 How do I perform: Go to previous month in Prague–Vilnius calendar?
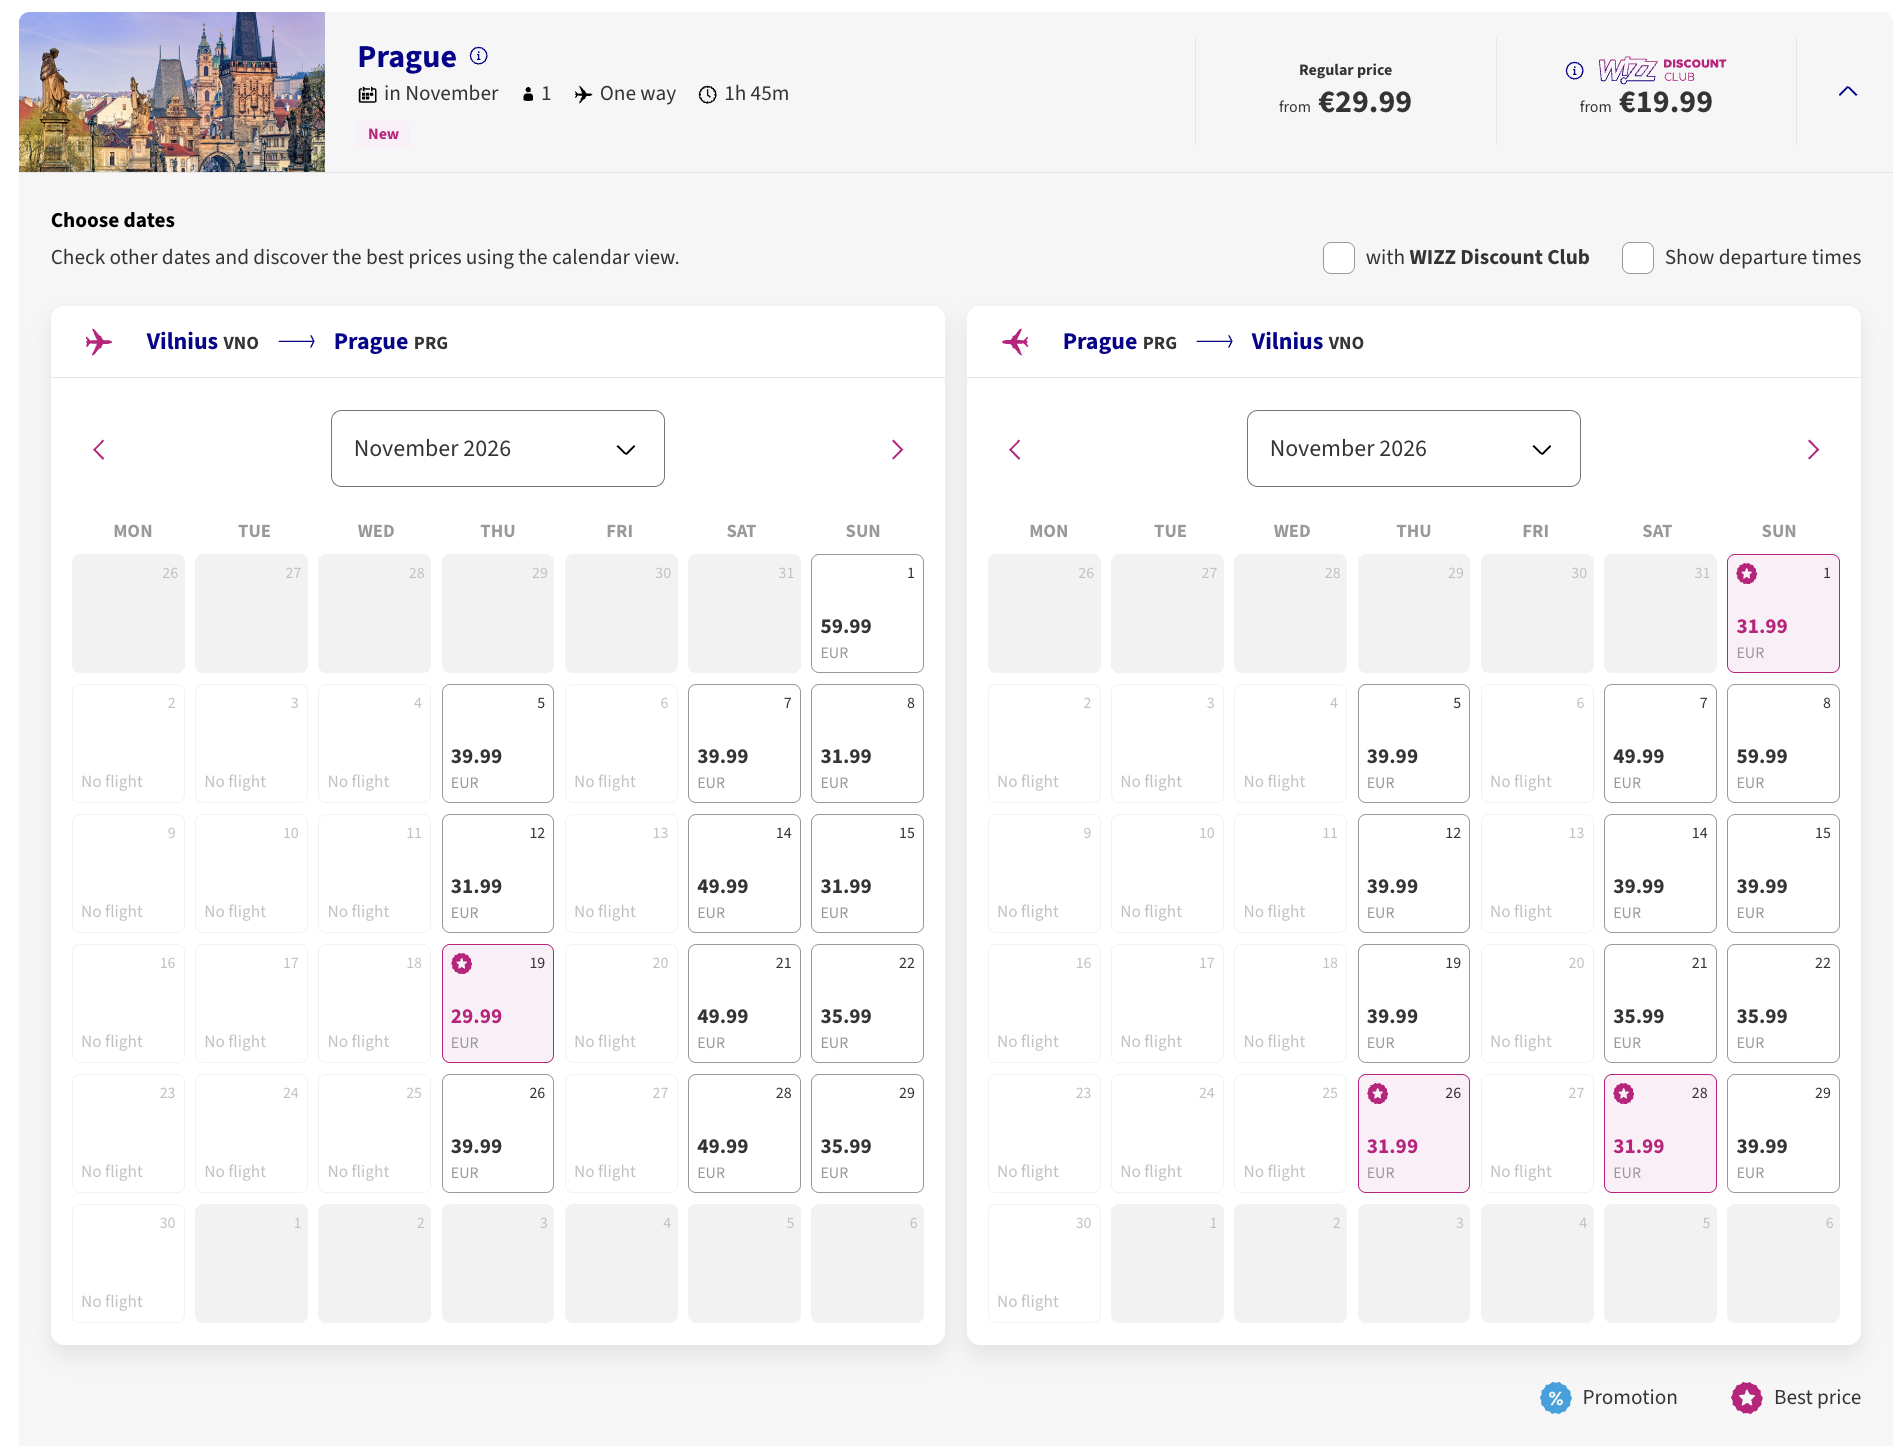[x=1015, y=450]
